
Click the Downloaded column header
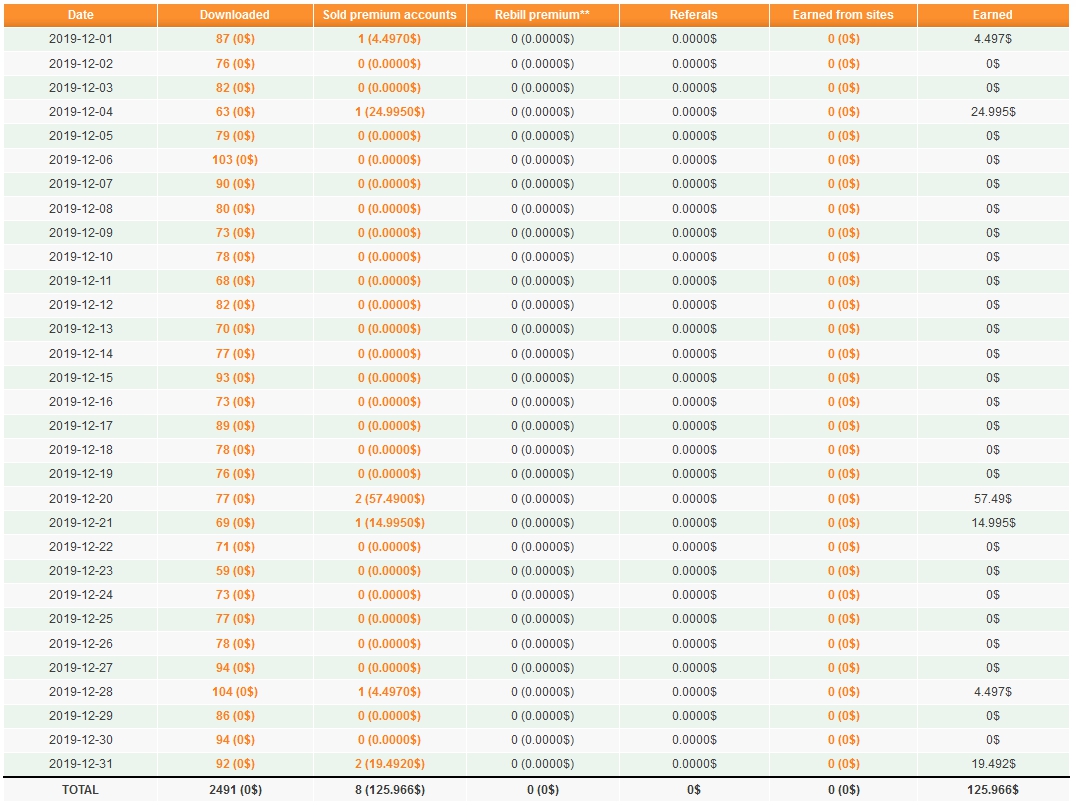pyautogui.click(x=235, y=14)
